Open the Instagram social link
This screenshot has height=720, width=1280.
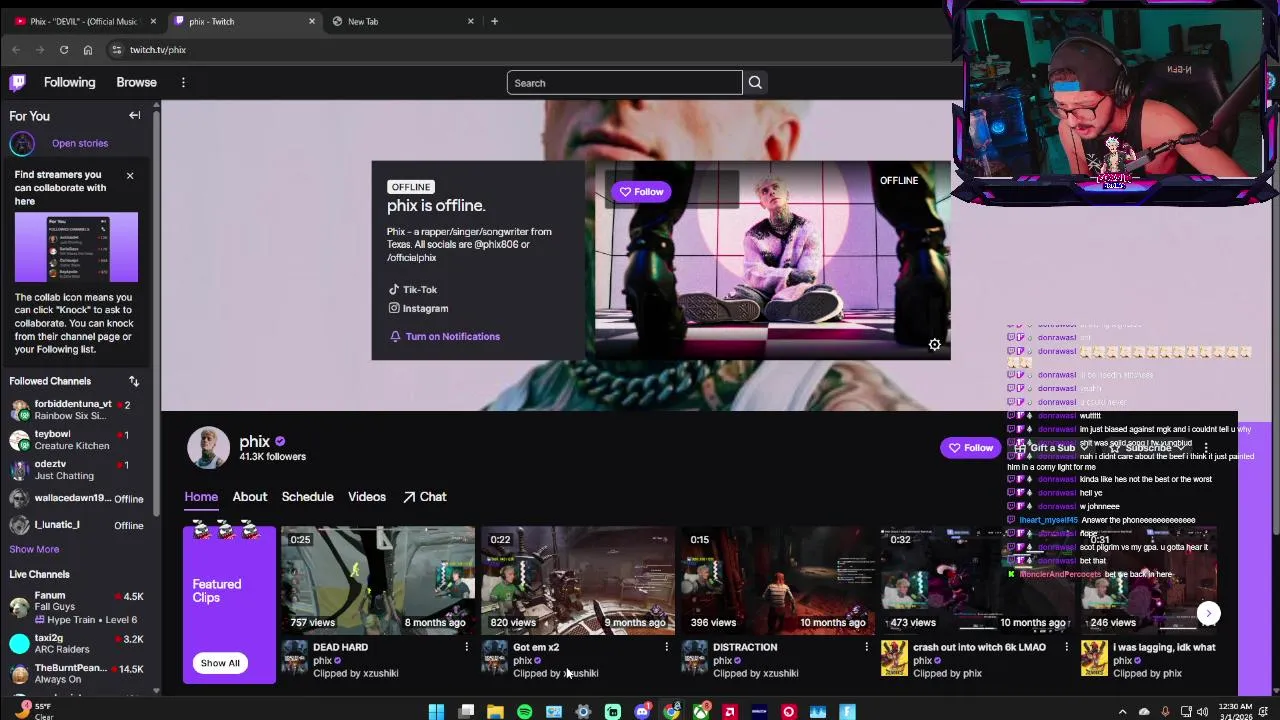[418, 308]
